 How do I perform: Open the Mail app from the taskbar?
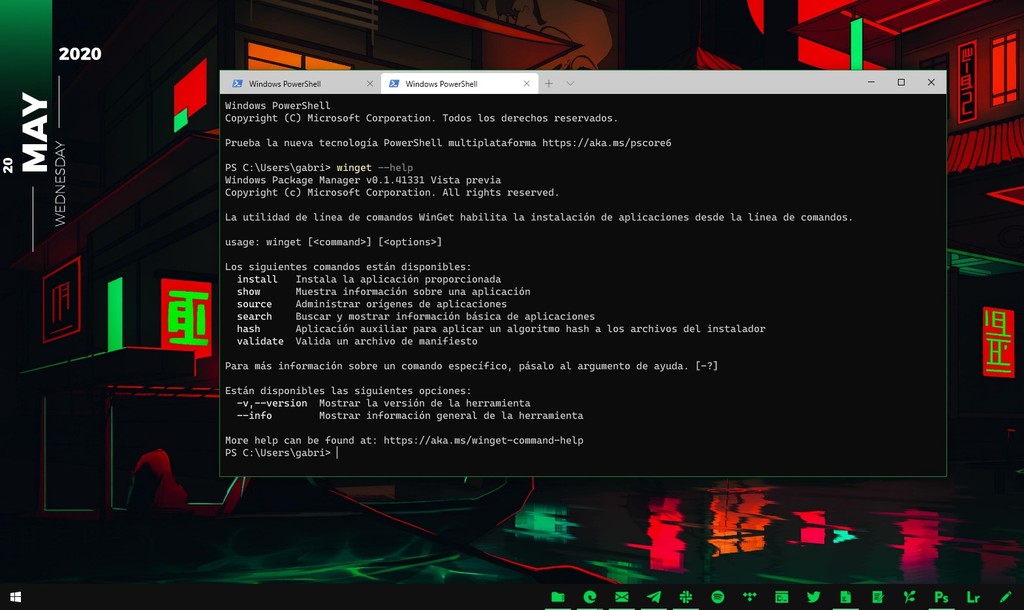point(621,595)
